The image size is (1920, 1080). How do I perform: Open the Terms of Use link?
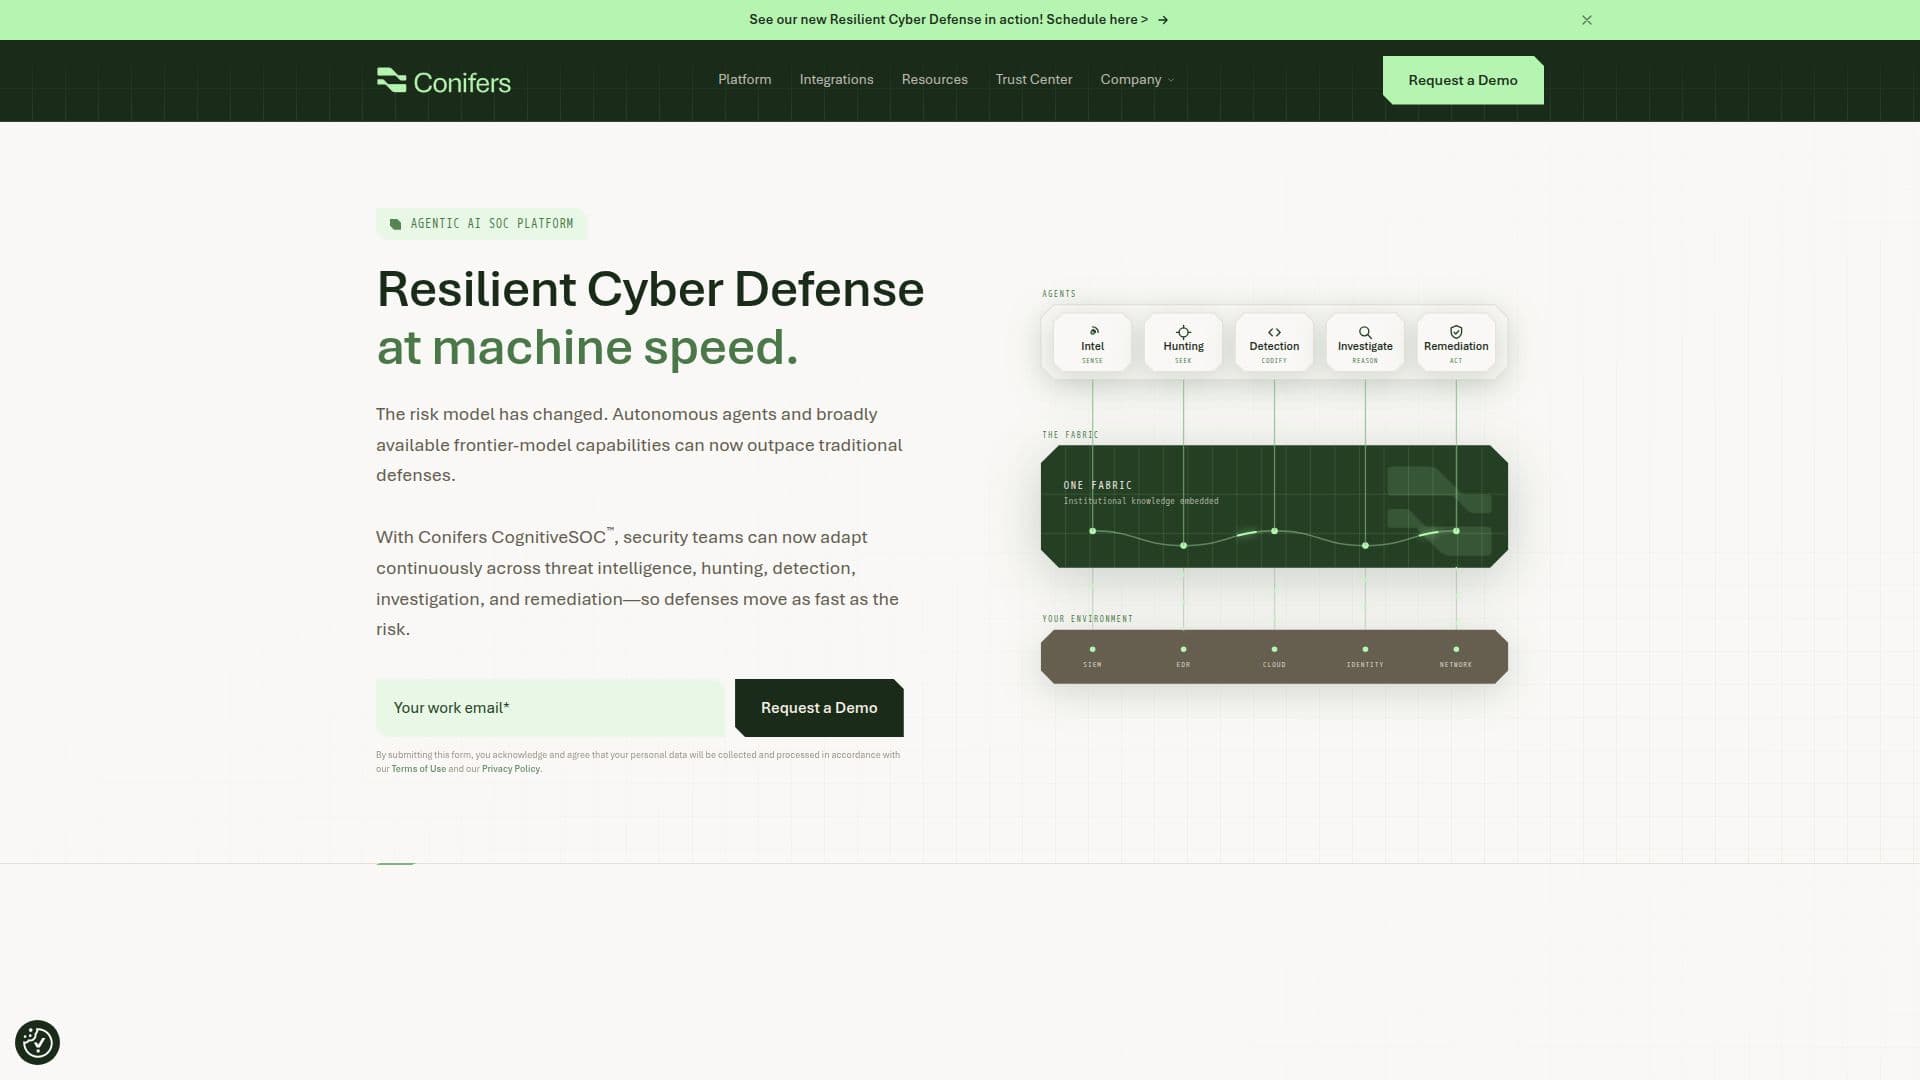(418, 769)
